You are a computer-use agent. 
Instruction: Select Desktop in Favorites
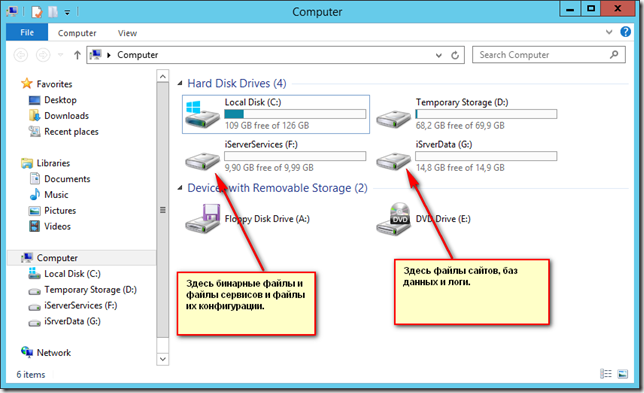tap(60, 100)
